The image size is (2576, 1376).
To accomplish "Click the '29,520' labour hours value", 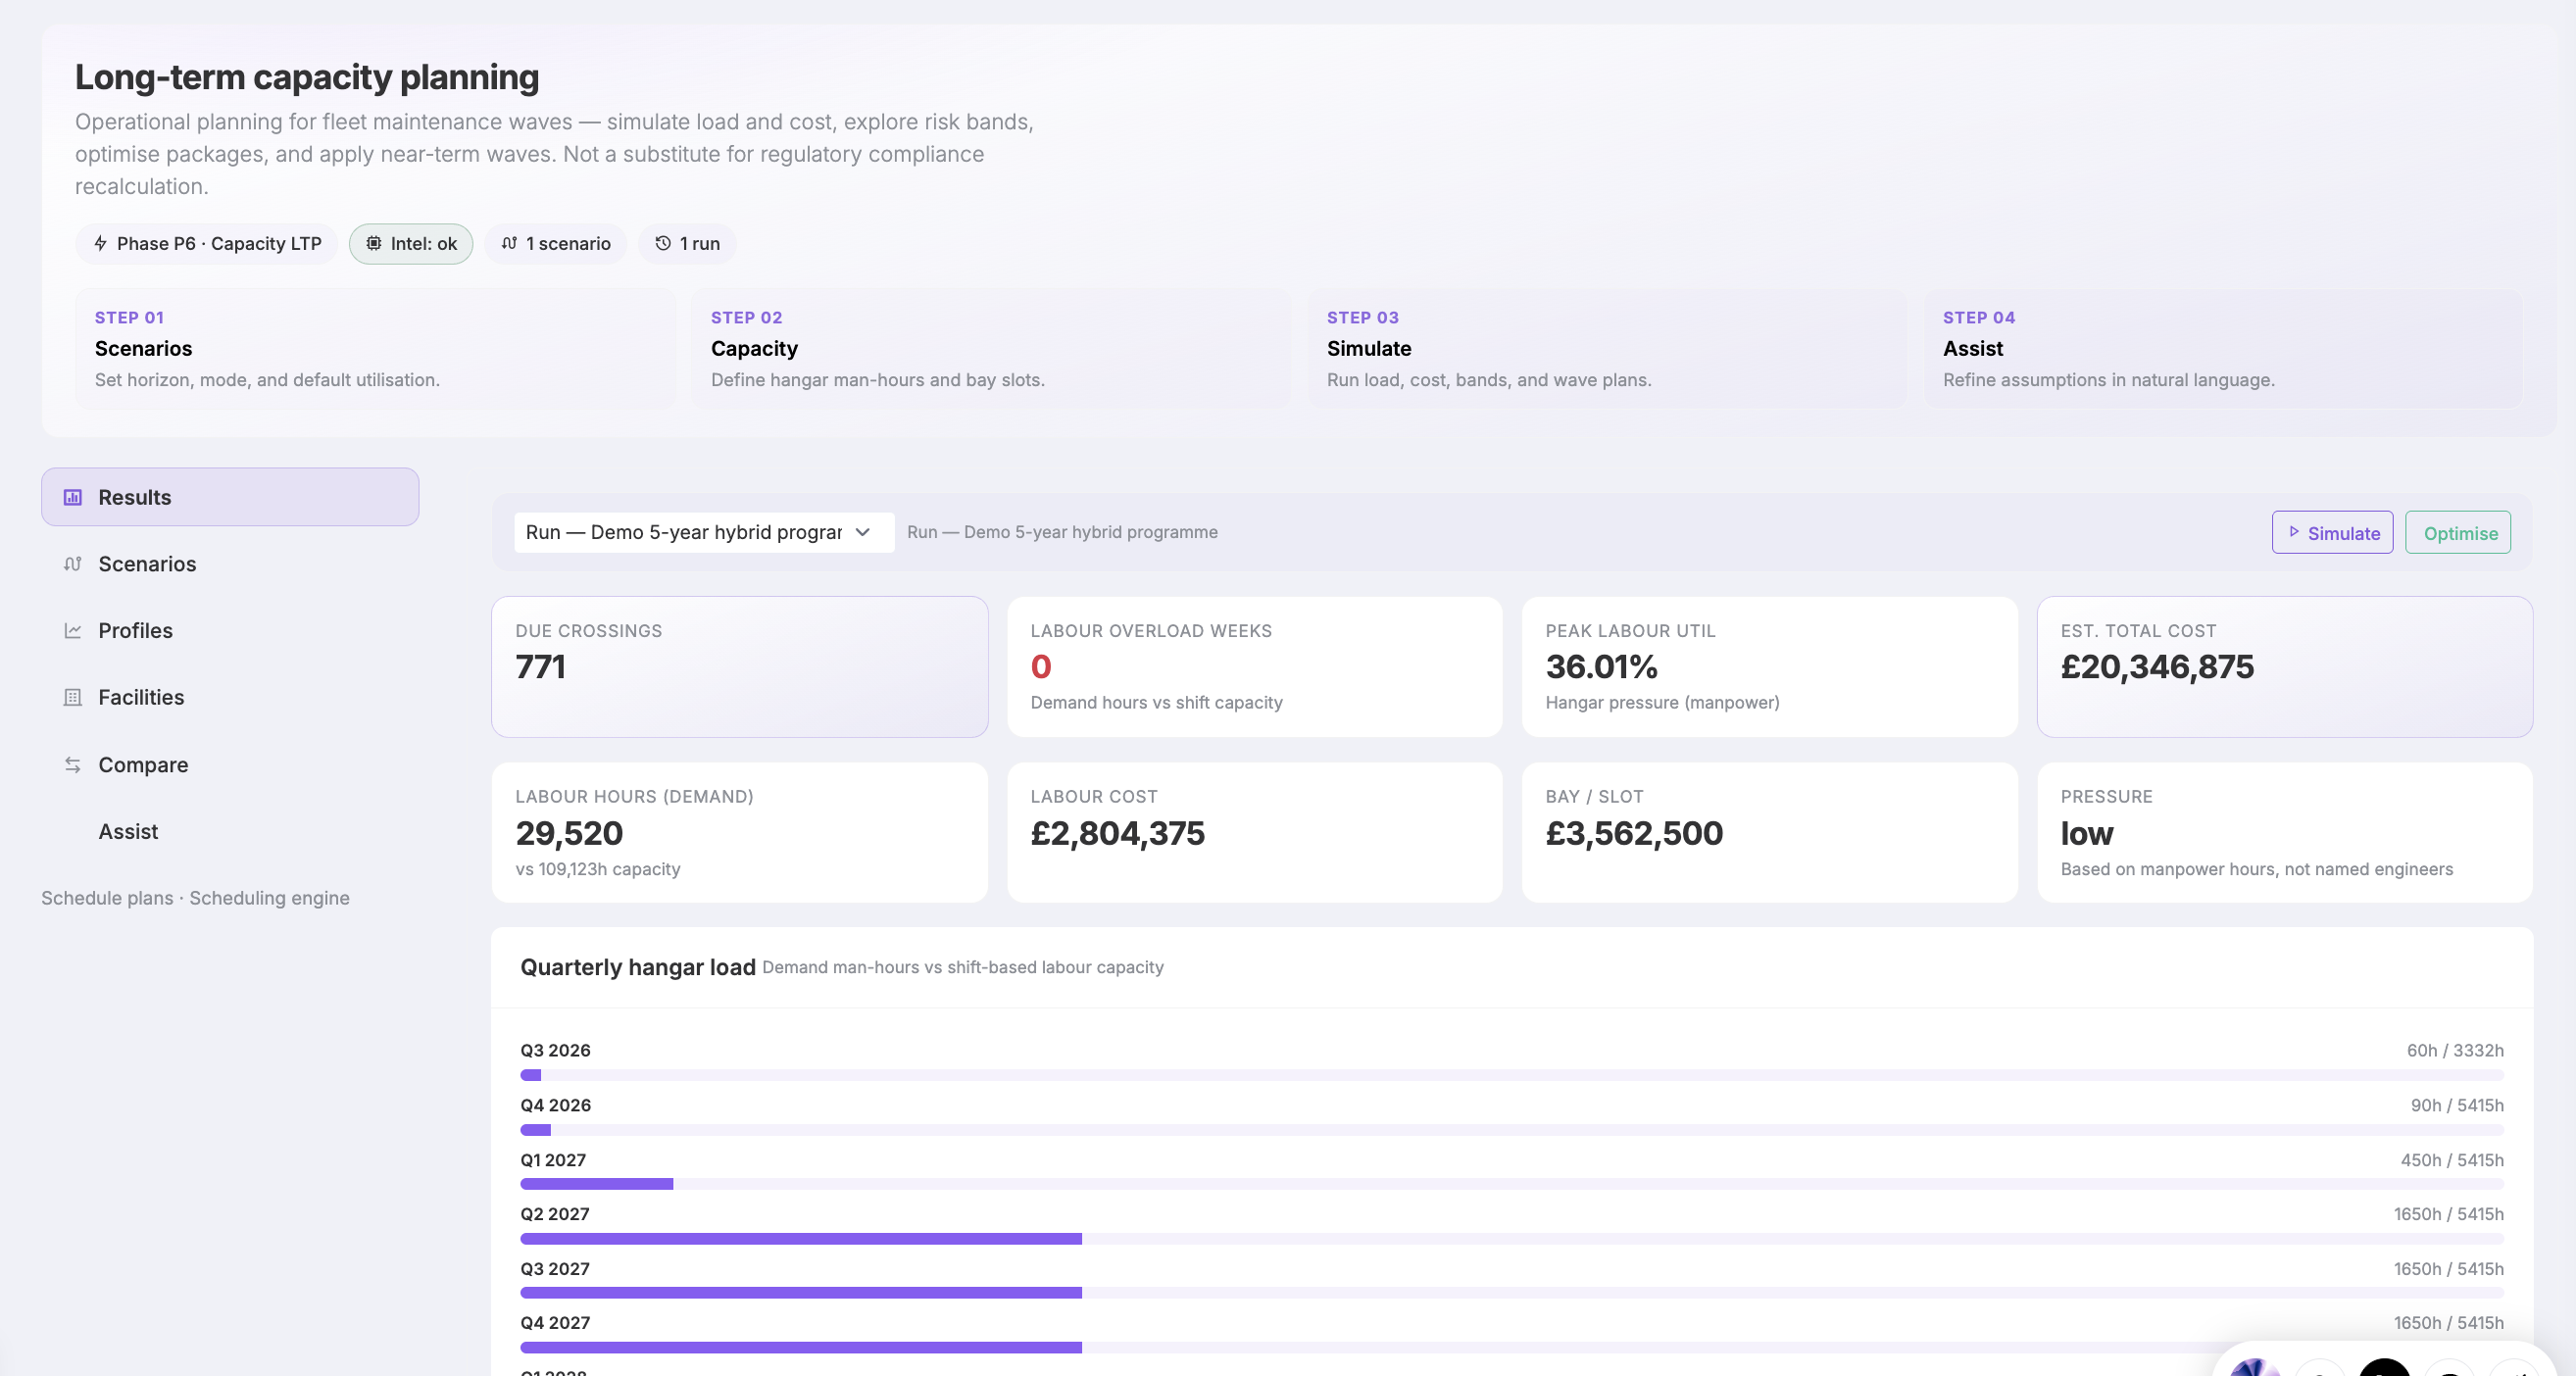I will click(569, 833).
